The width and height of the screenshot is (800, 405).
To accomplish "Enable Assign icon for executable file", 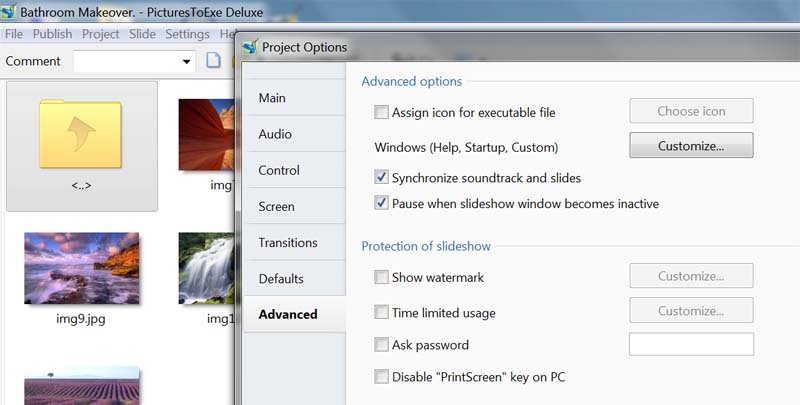I will click(381, 112).
